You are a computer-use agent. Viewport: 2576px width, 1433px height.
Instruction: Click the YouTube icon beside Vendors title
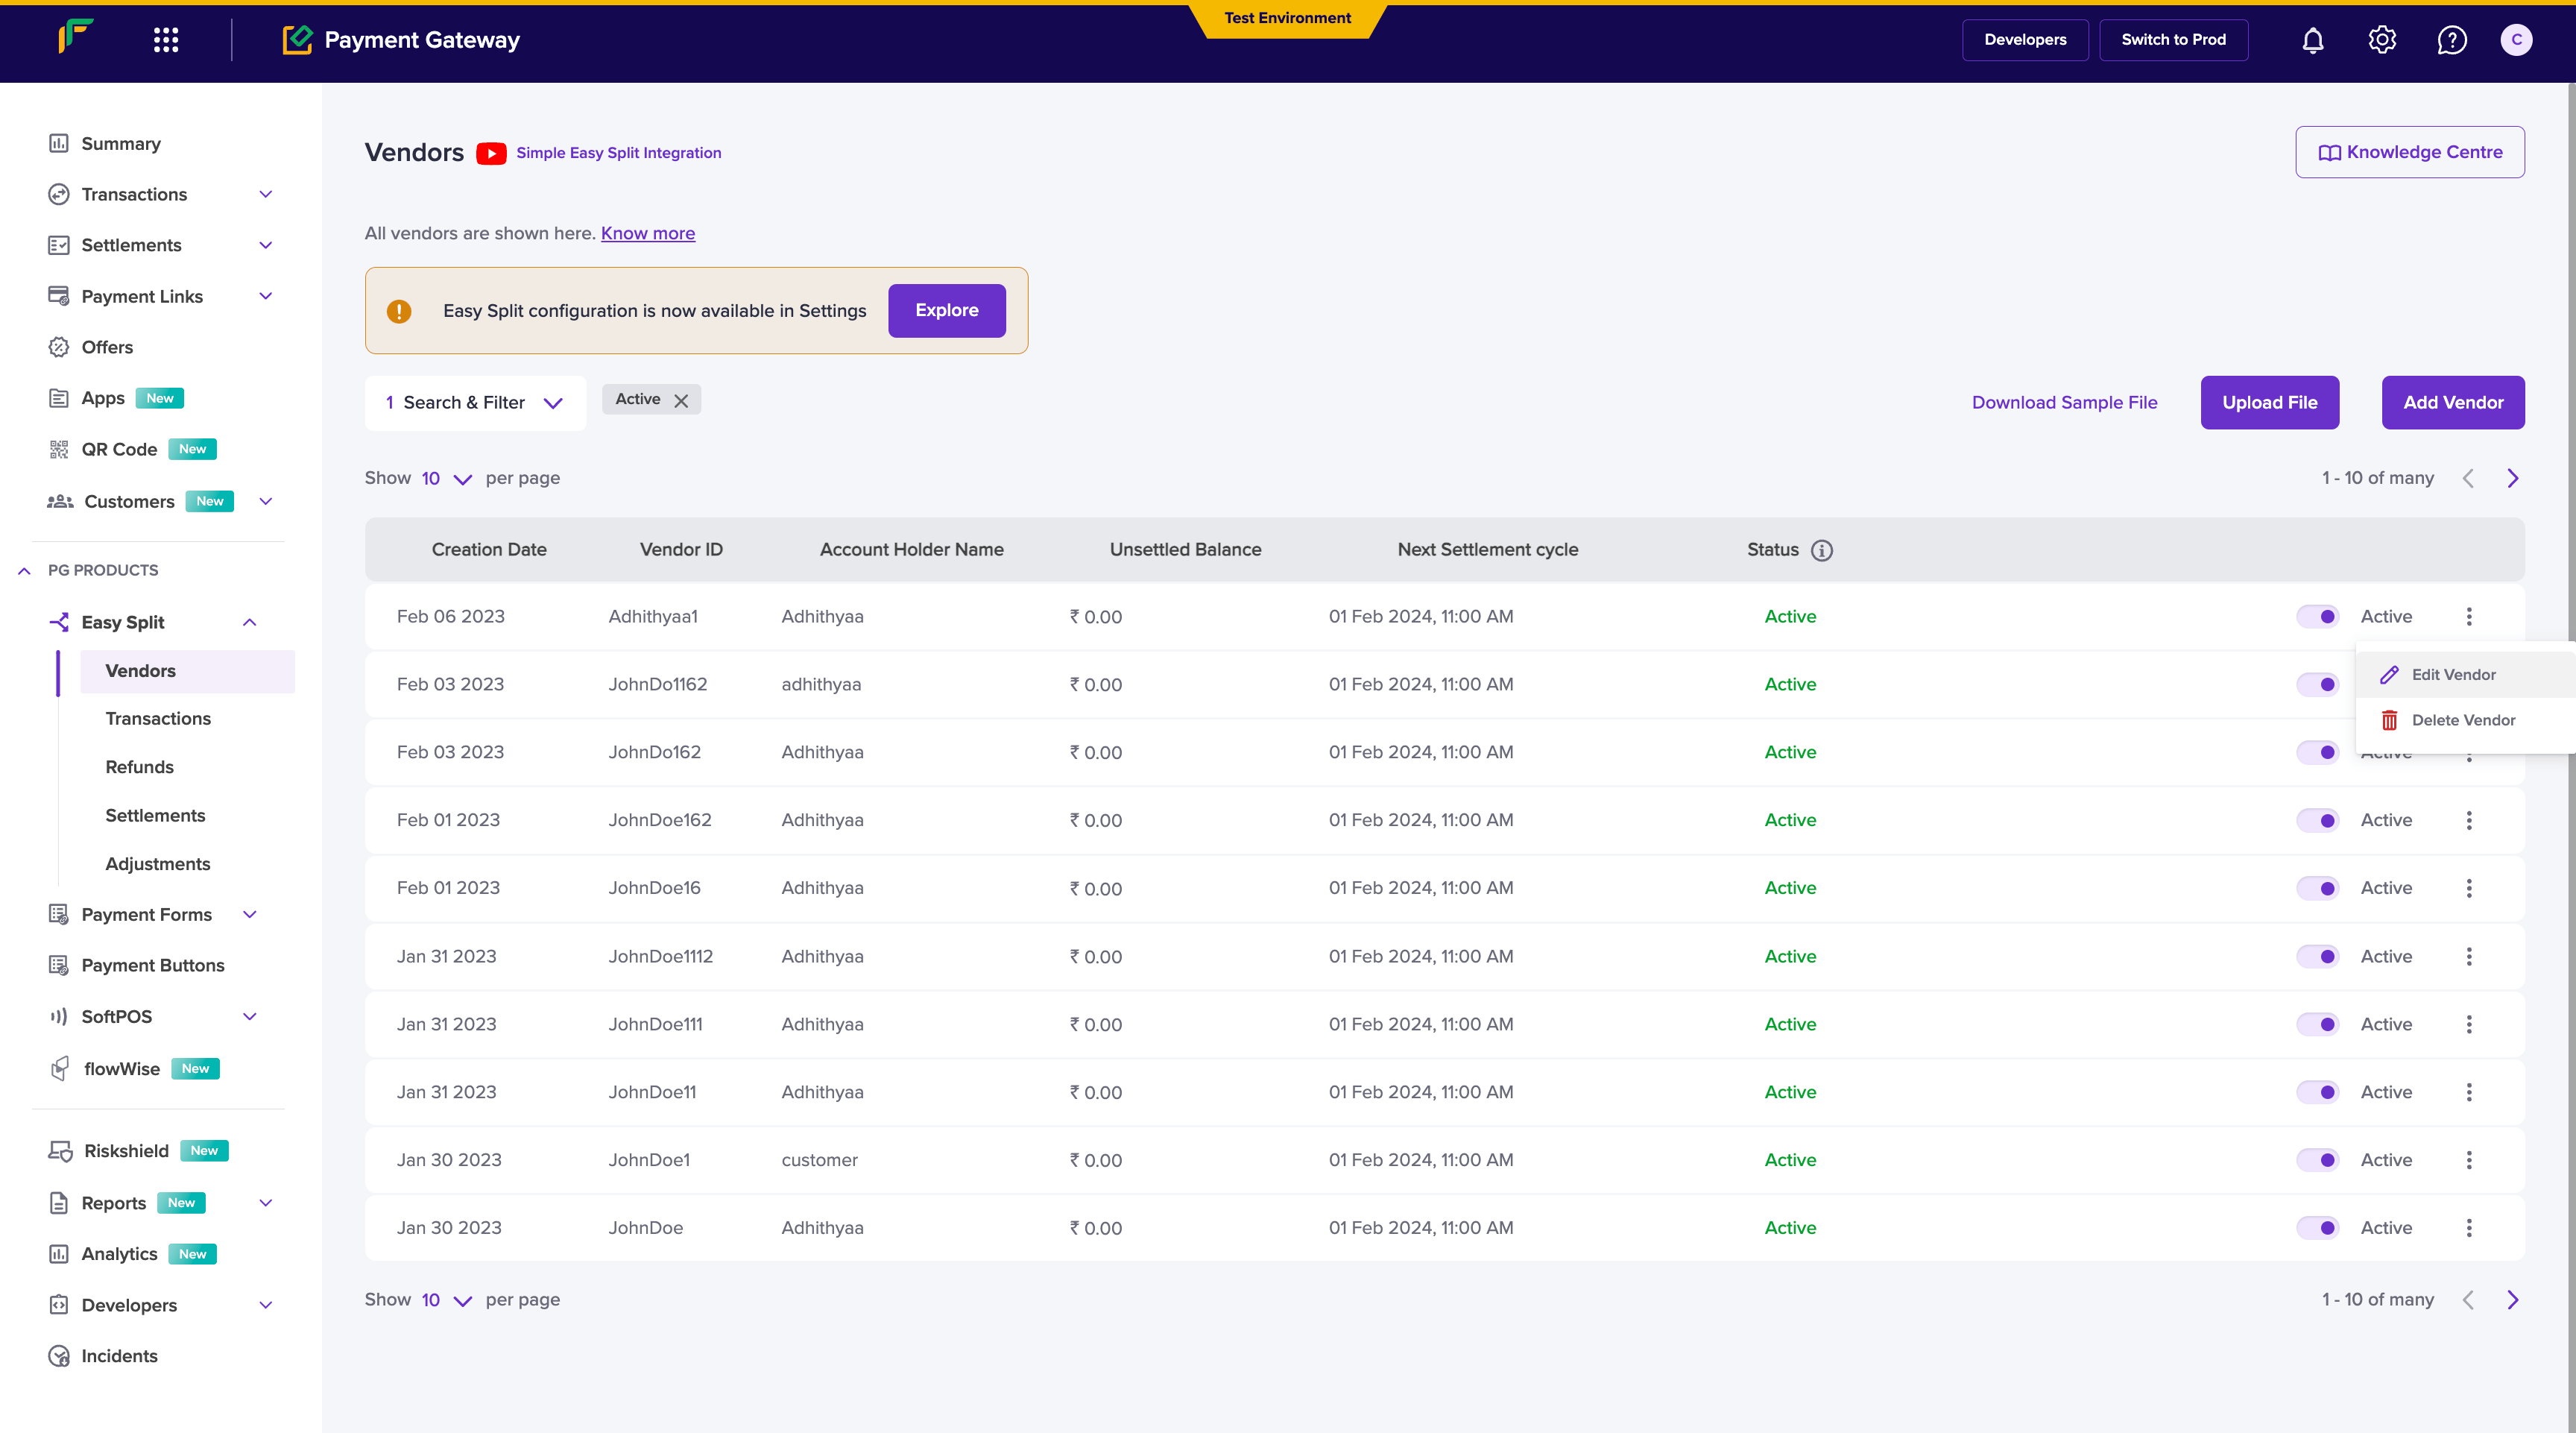pyautogui.click(x=491, y=153)
